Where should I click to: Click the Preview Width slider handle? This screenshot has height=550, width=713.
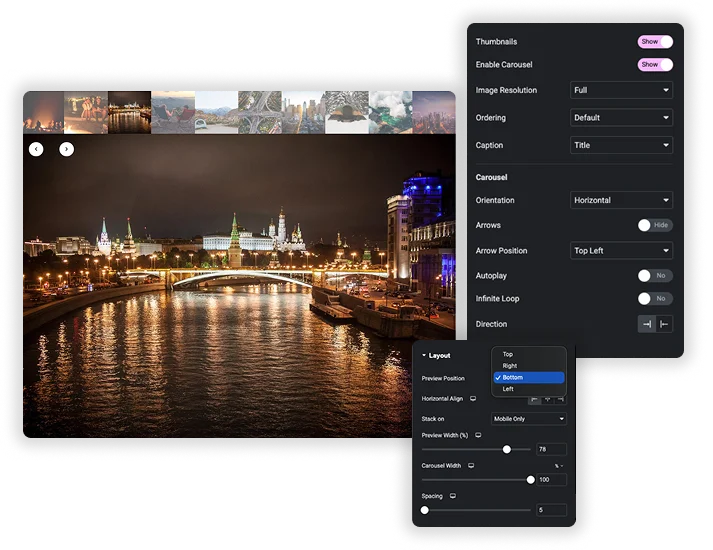pos(507,449)
